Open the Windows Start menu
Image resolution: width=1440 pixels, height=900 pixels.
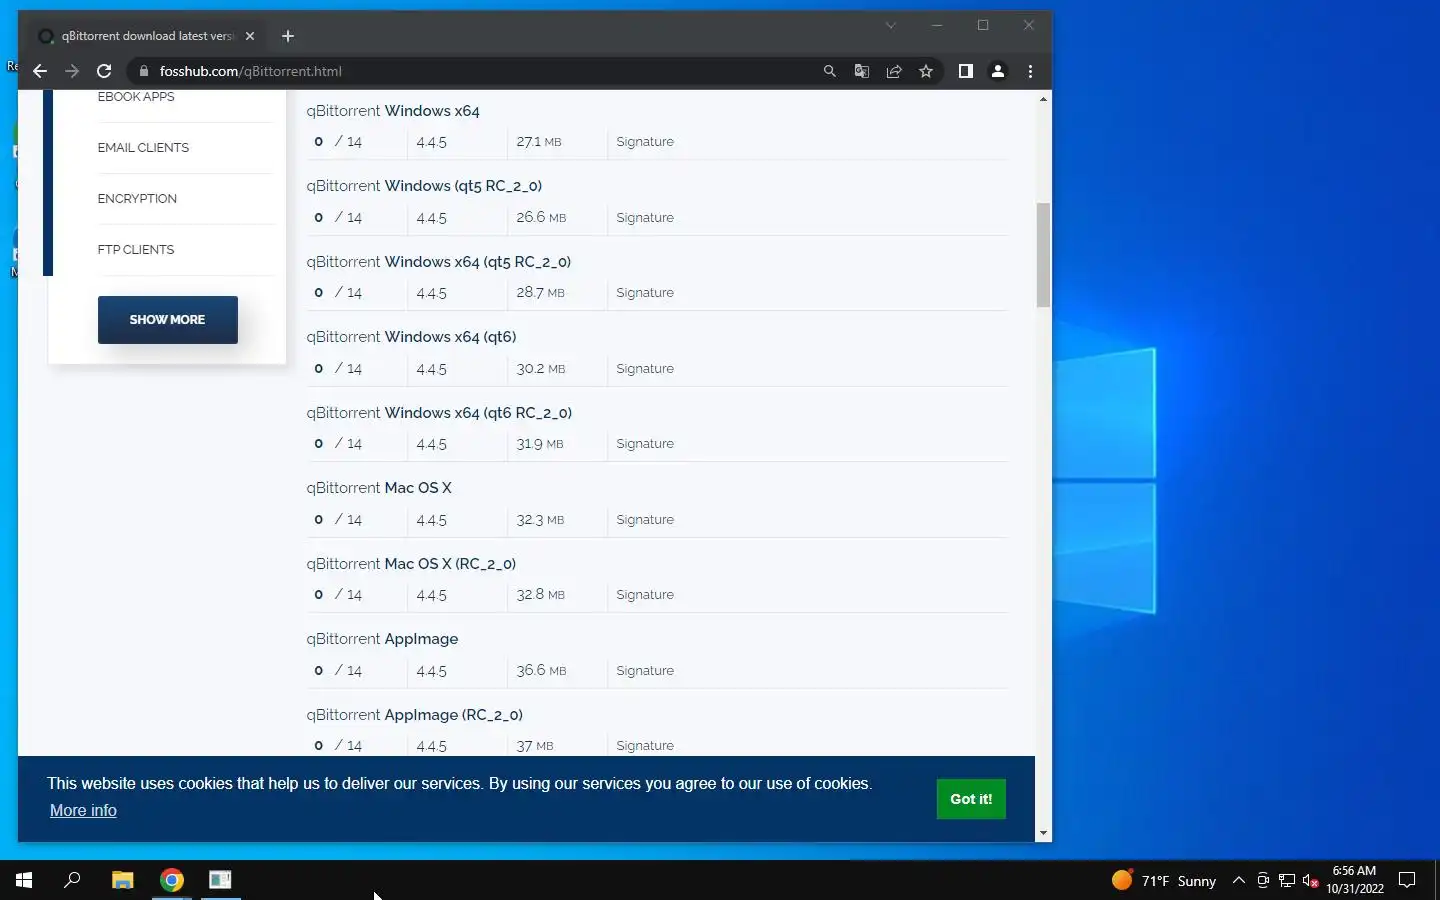24,880
